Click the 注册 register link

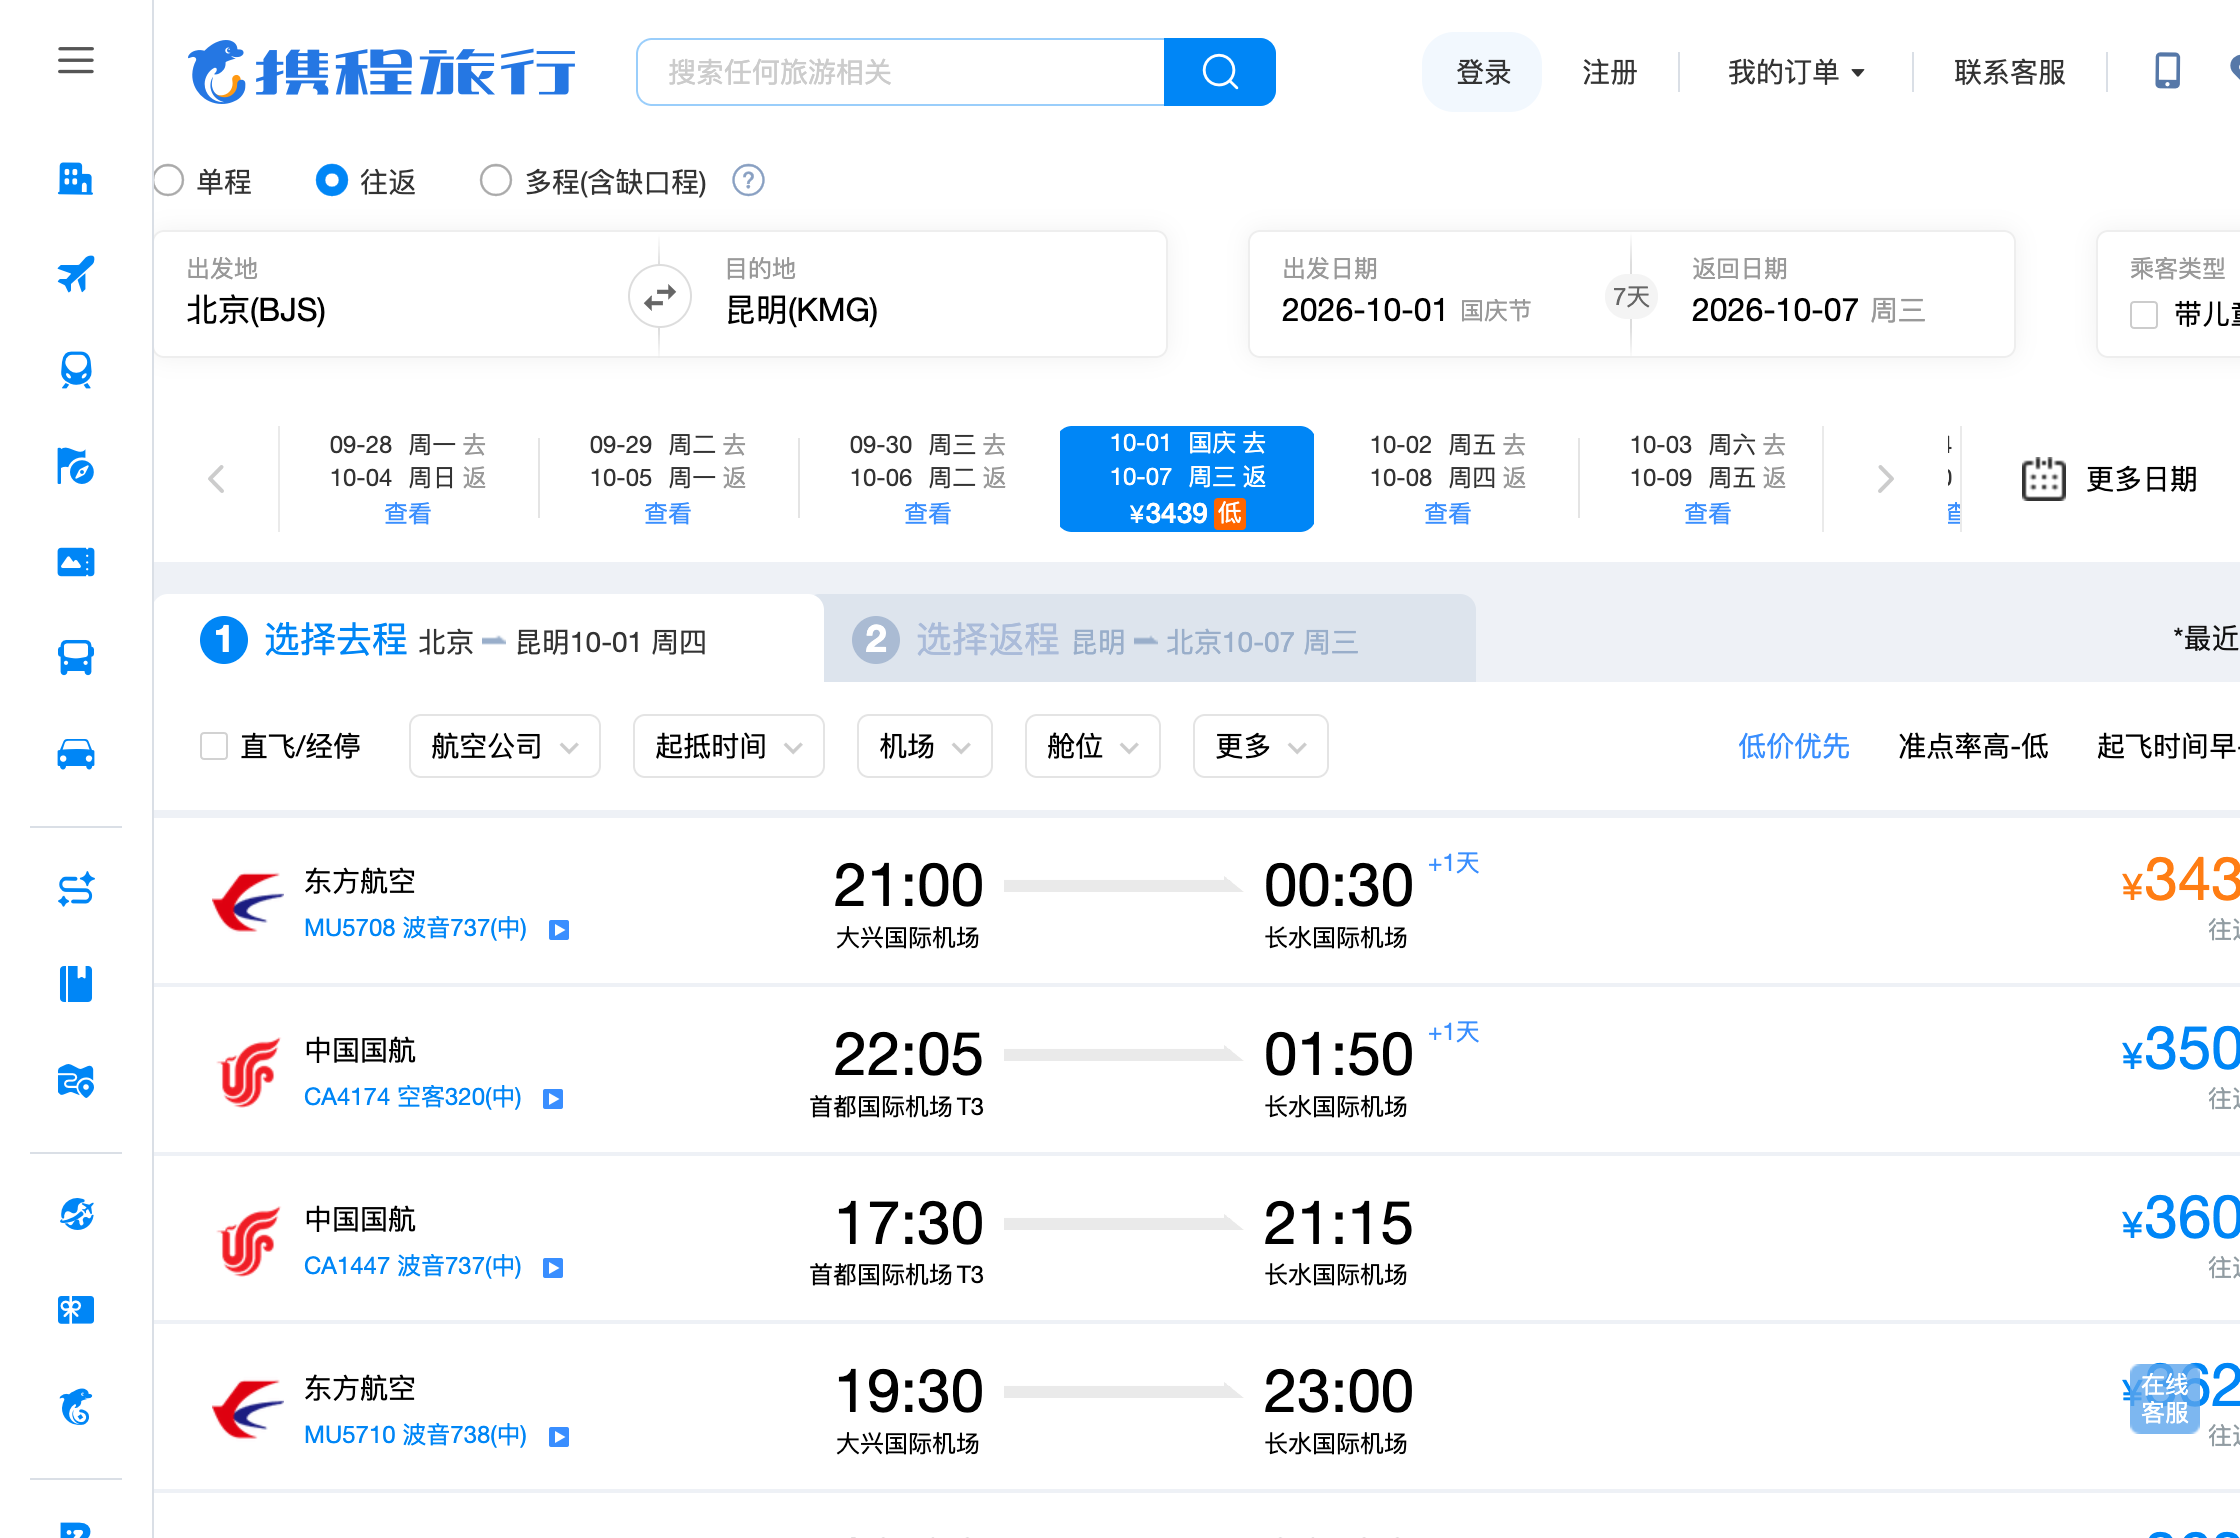tap(1609, 72)
